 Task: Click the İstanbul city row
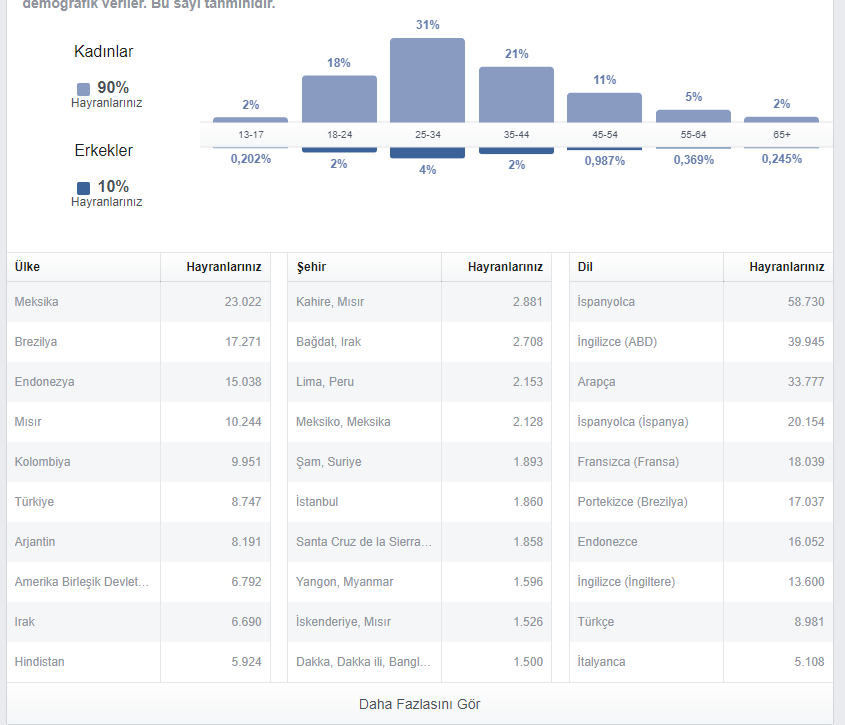point(419,502)
